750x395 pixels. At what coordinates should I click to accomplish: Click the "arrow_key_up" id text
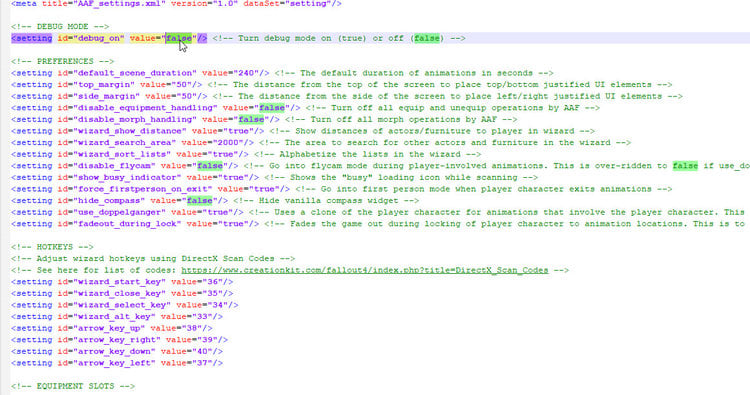pos(109,328)
